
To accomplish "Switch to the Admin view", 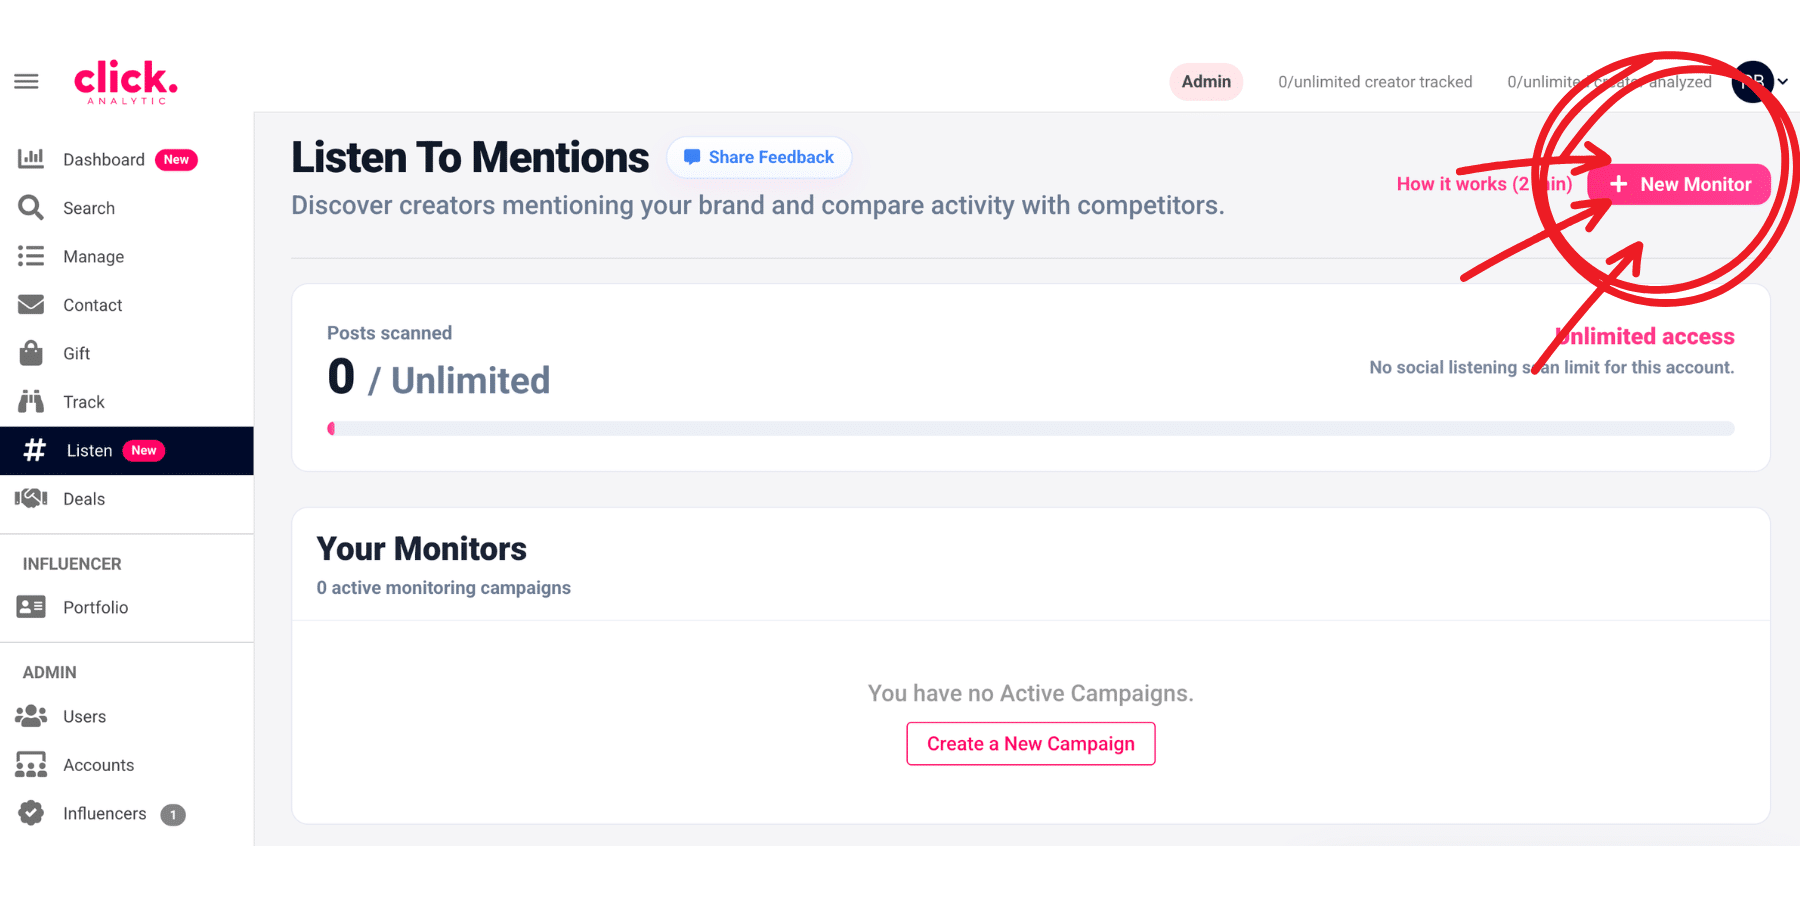I will (1206, 81).
